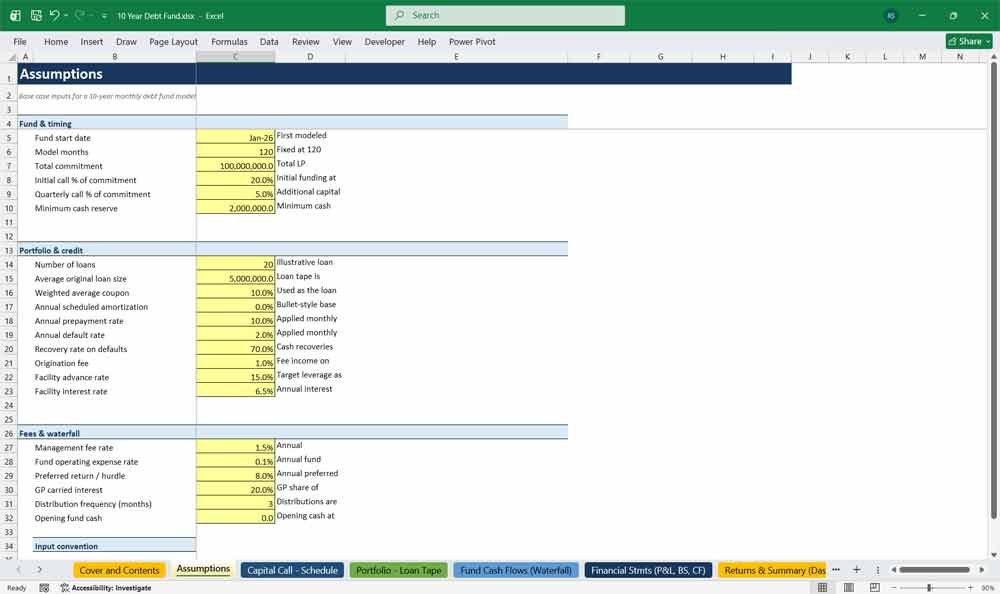Switch to the Home ribbon tab
Screen dimensions: 1000x594
coord(55,41)
